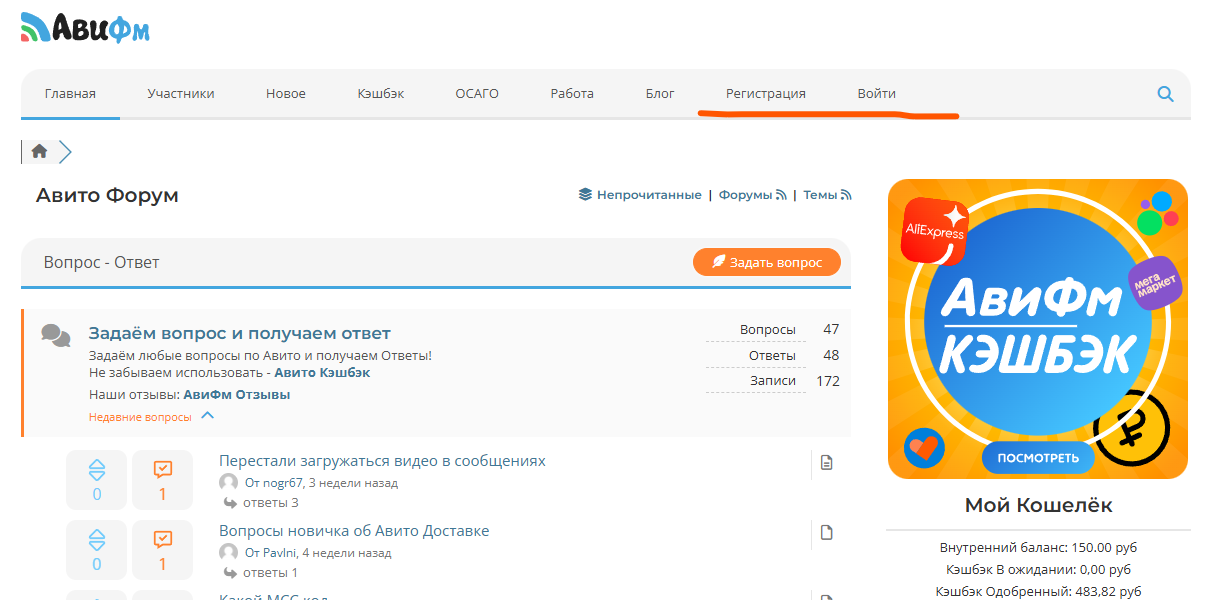Click answer count icon for video loading question
Viewport: 1215px width, 600px height.
click(163, 469)
